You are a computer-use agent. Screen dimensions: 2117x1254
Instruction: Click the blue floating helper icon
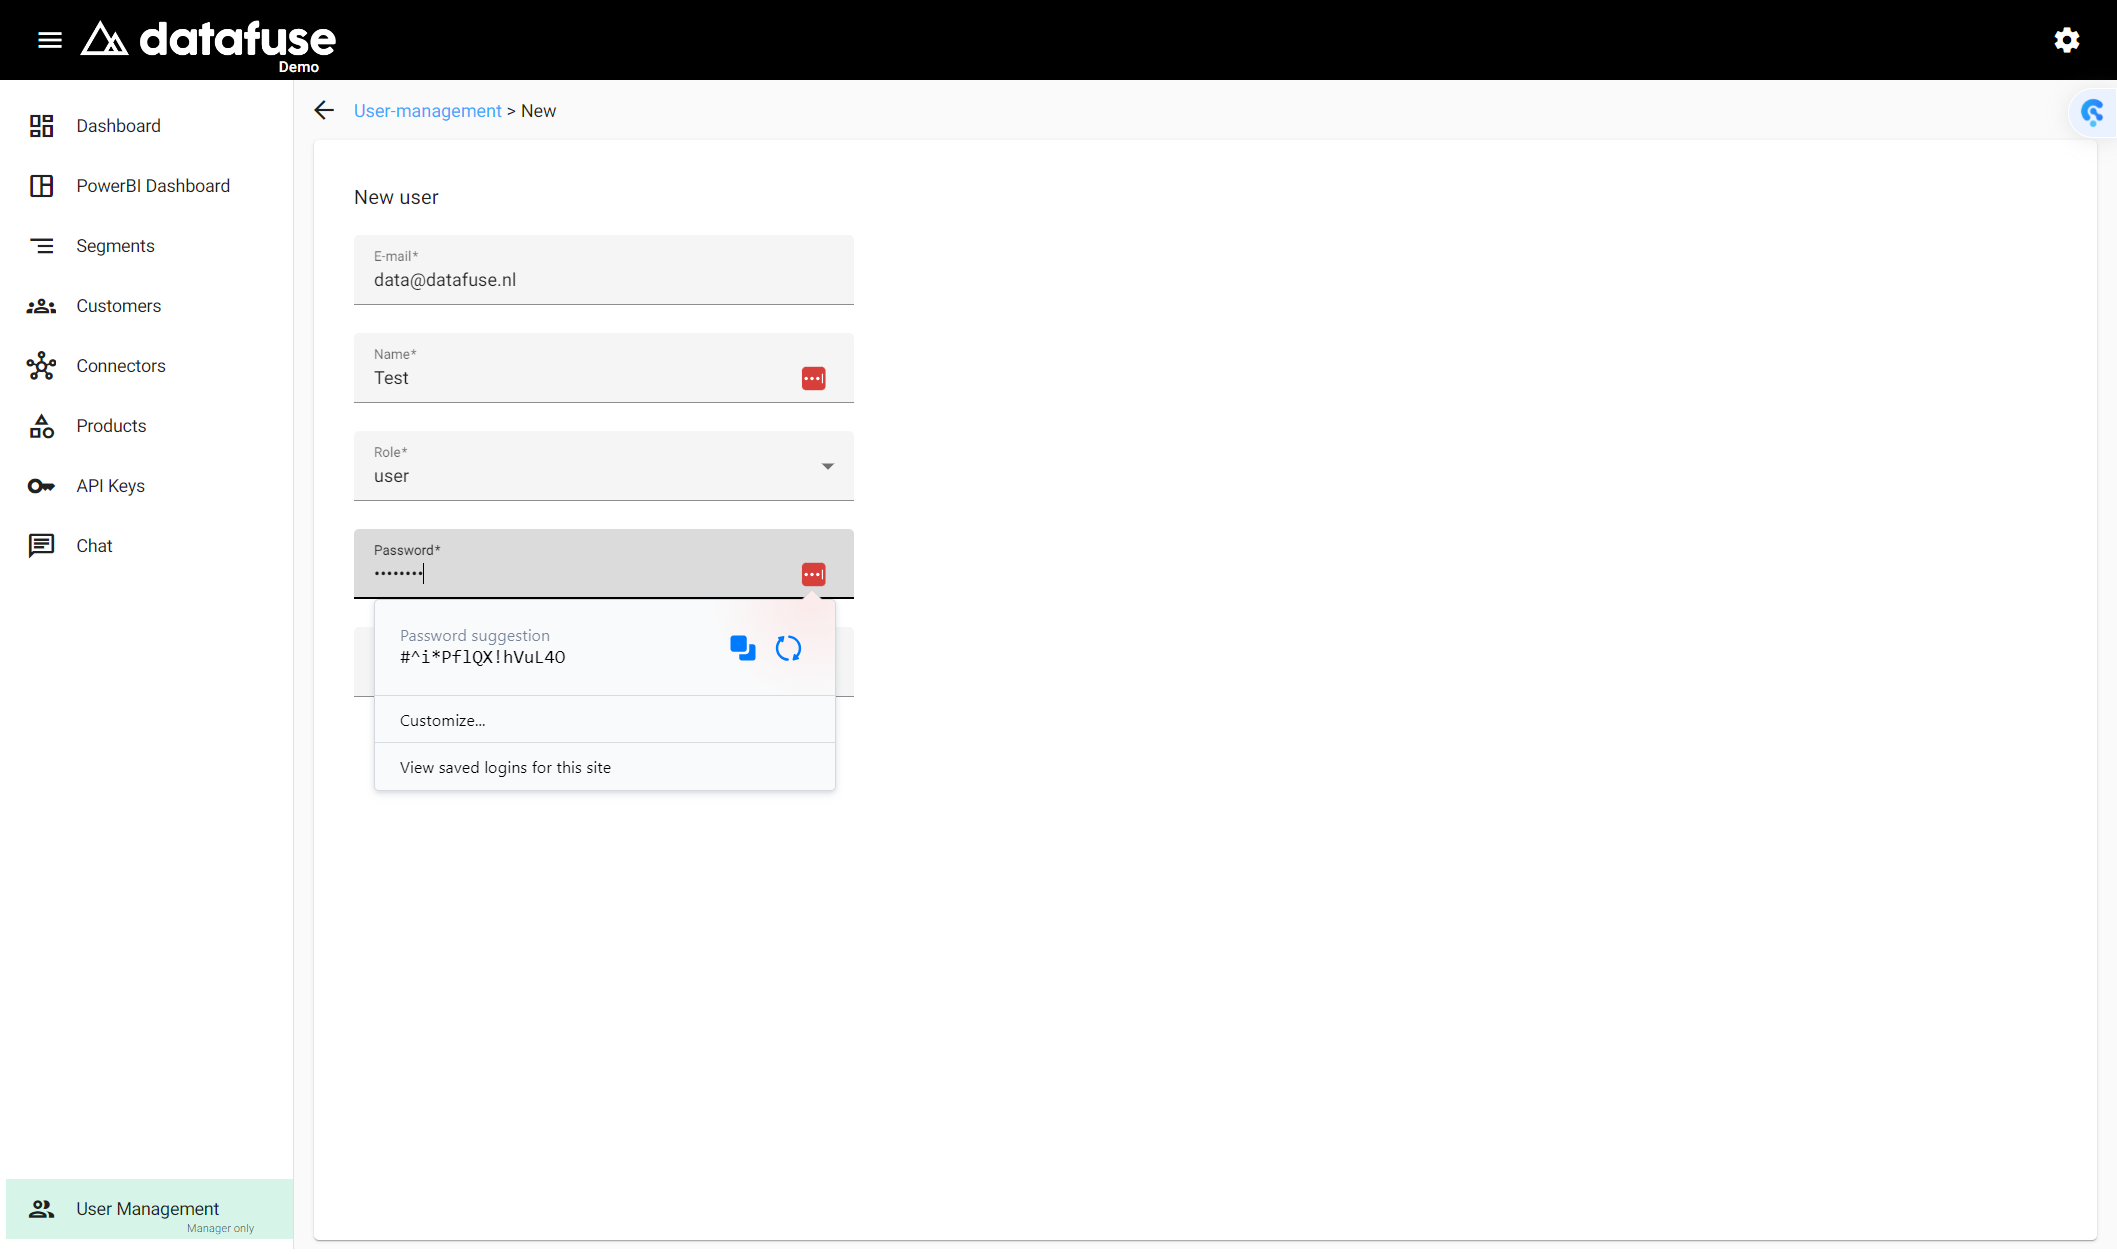pyautogui.click(x=2092, y=112)
